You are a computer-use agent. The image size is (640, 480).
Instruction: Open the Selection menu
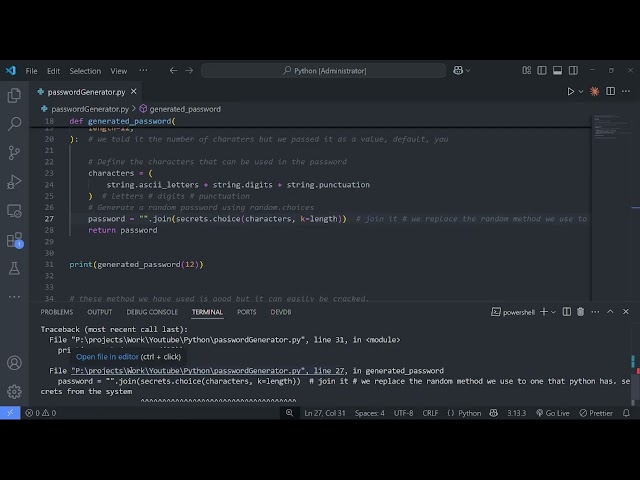tap(85, 71)
